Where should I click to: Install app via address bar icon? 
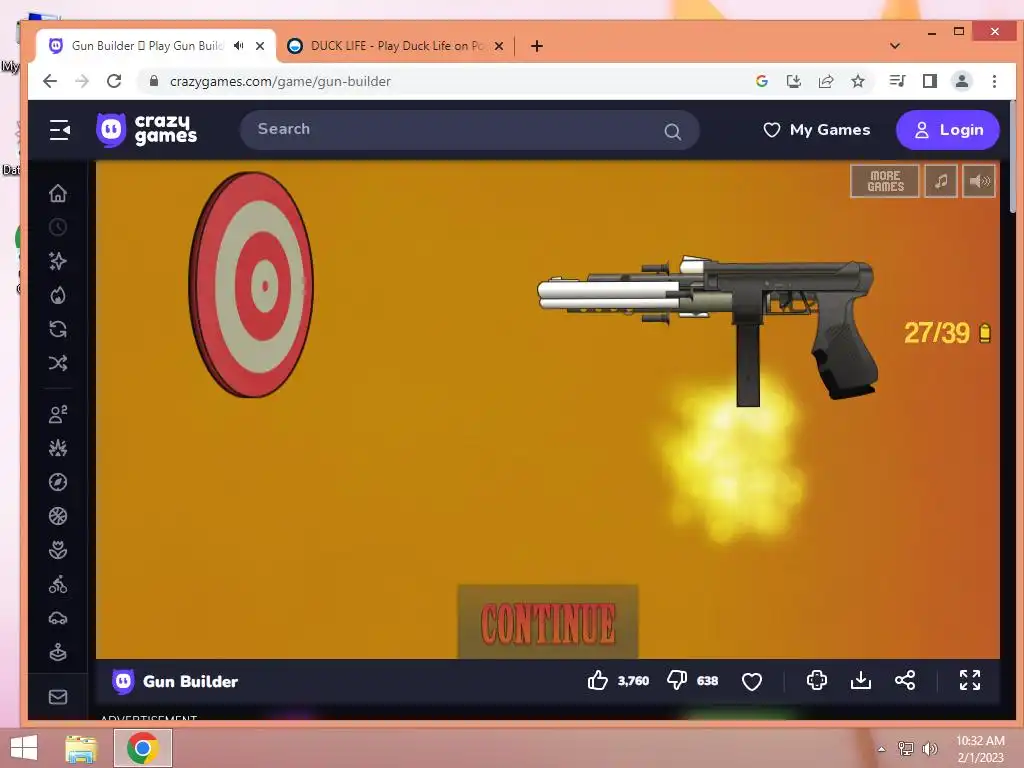(x=793, y=81)
